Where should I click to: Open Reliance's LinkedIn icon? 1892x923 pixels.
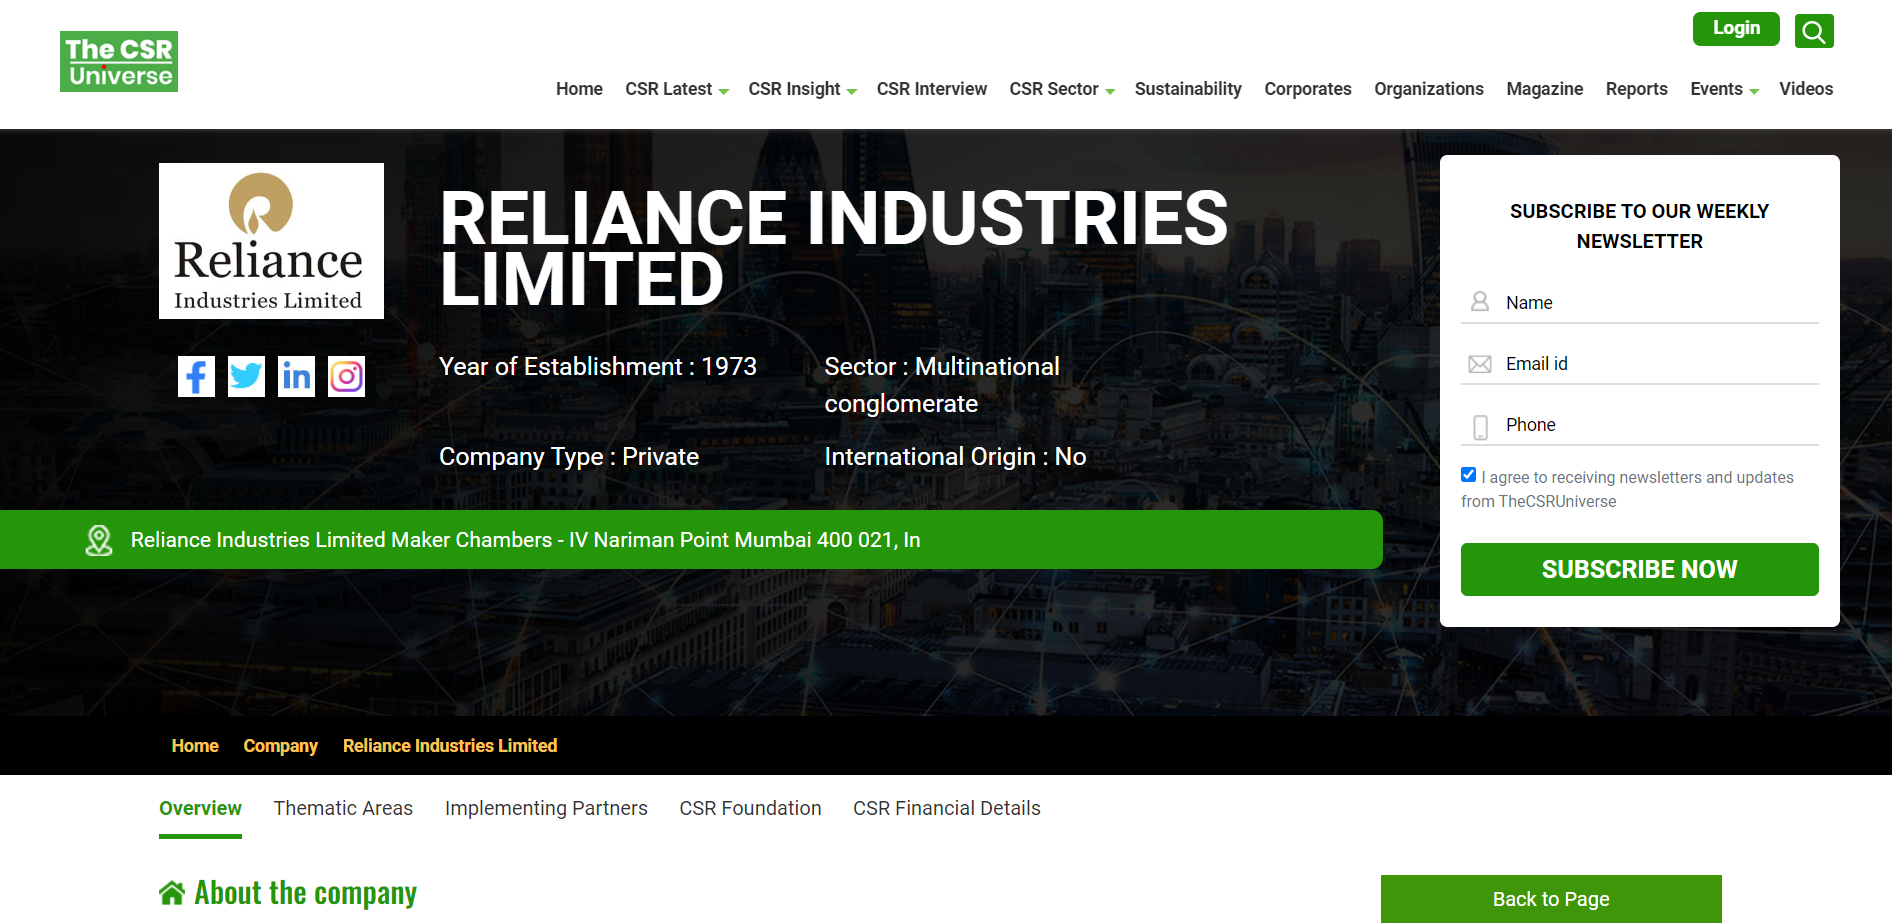tap(296, 377)
